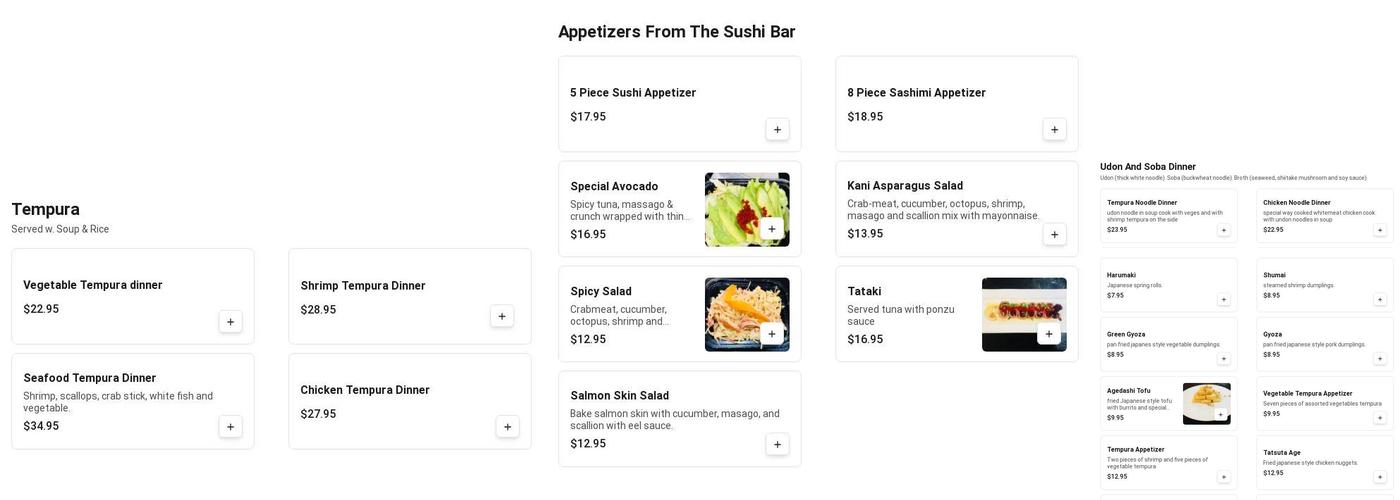
Task: Open the Harumaki item details
Action: pyautogui.click(x=1169, y=285)
